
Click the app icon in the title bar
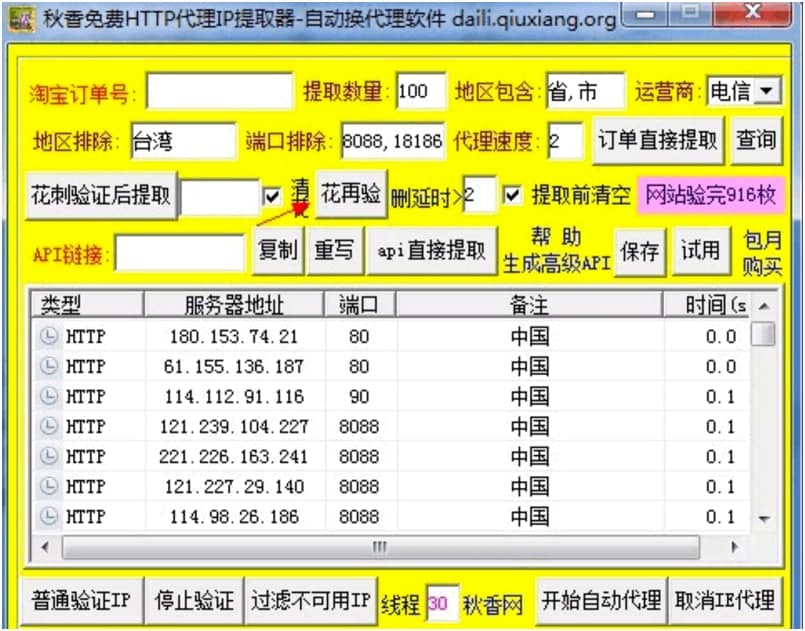(21, 20)
